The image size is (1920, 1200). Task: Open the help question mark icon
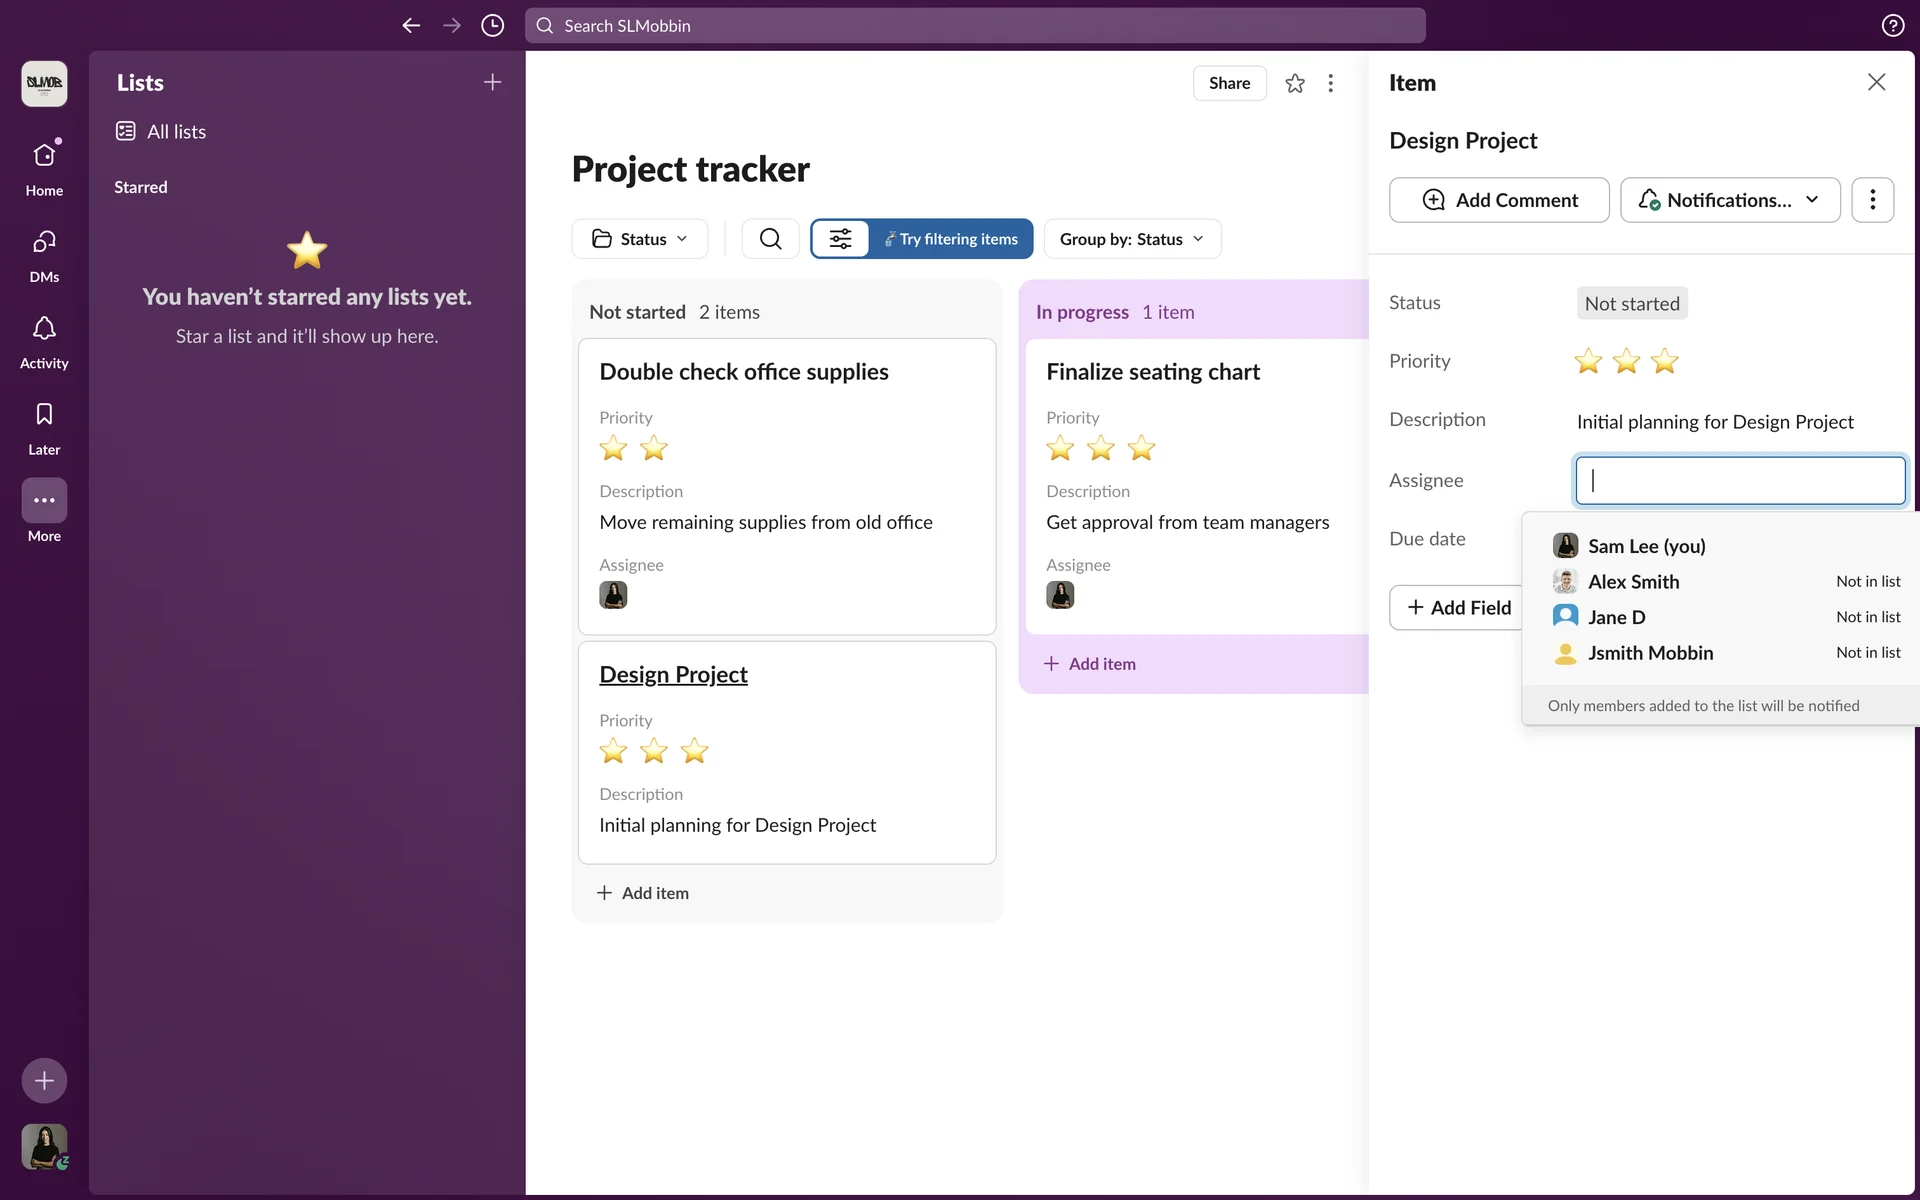[1892, 26]
